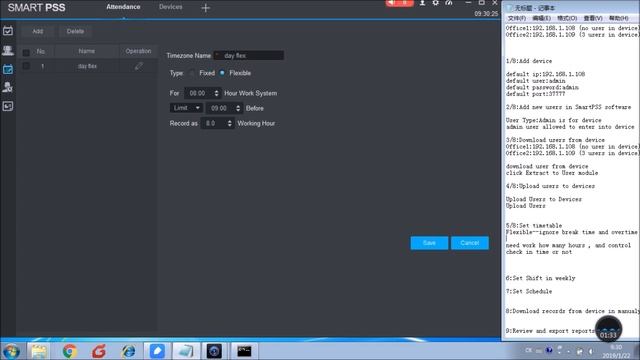Click the '4/8:Upload users to devices' line in Notepad

click(x=550, y=186)
